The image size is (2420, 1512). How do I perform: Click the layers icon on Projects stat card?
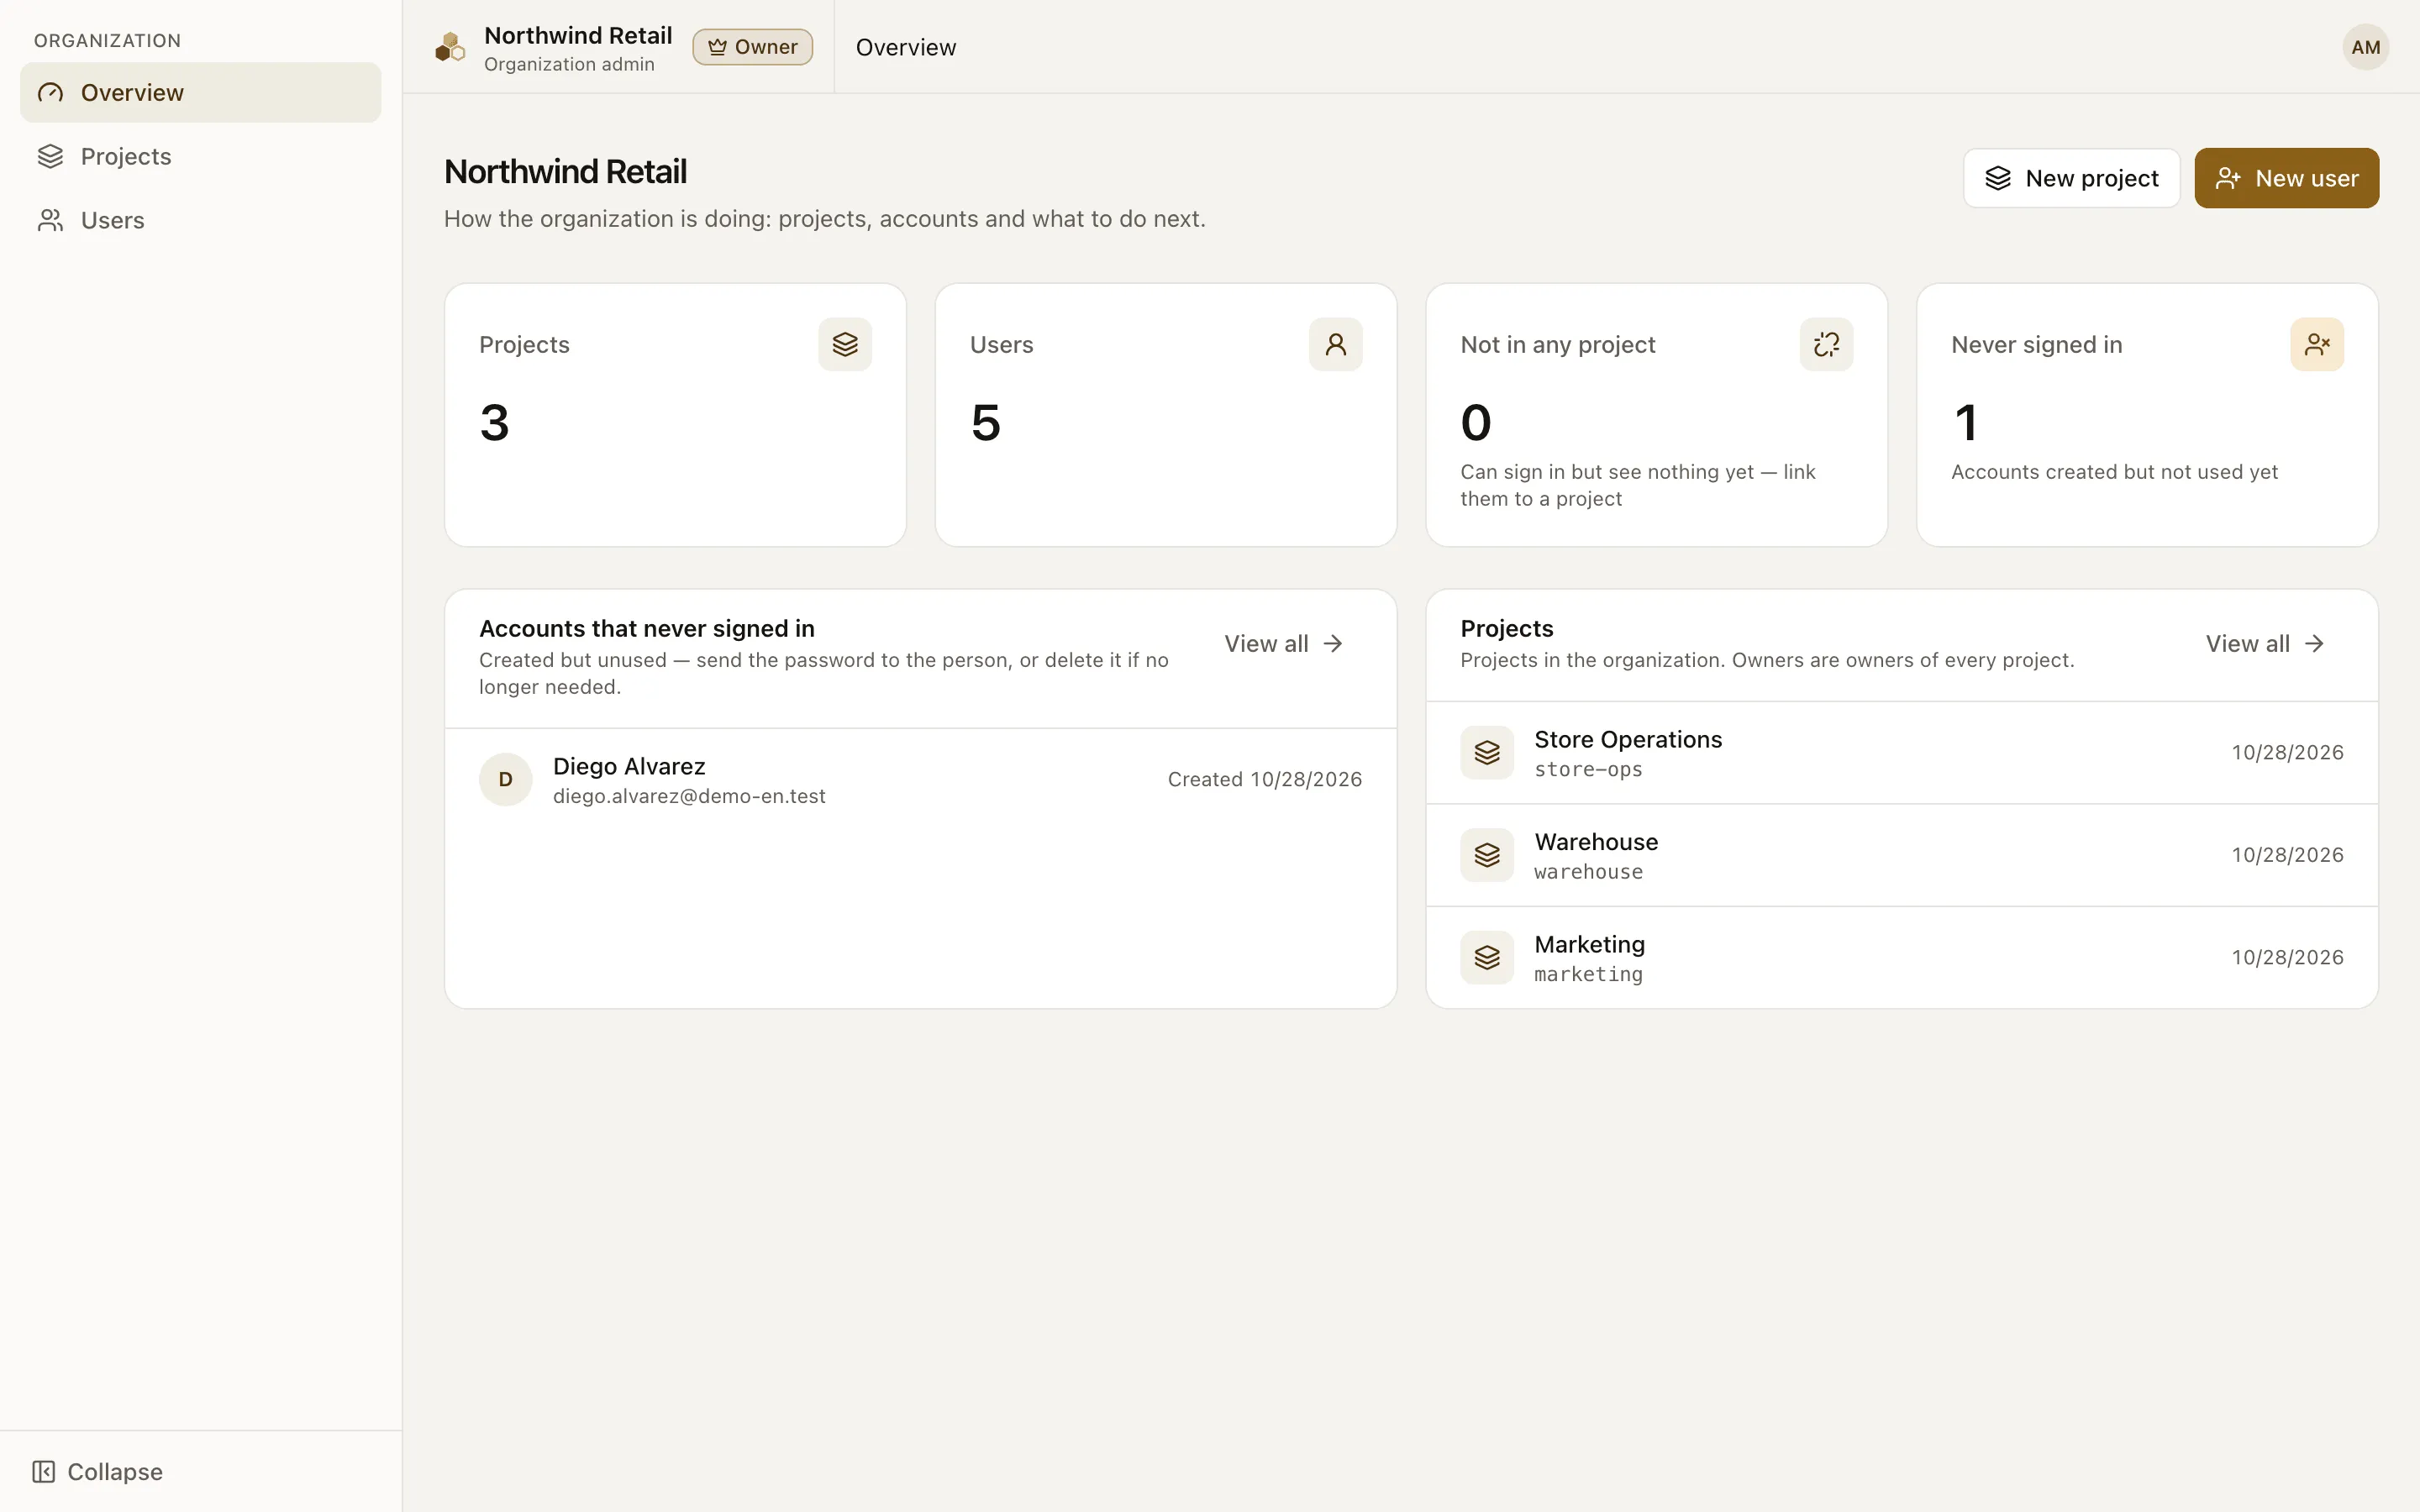pyautogui.click(x=845, y=344)
